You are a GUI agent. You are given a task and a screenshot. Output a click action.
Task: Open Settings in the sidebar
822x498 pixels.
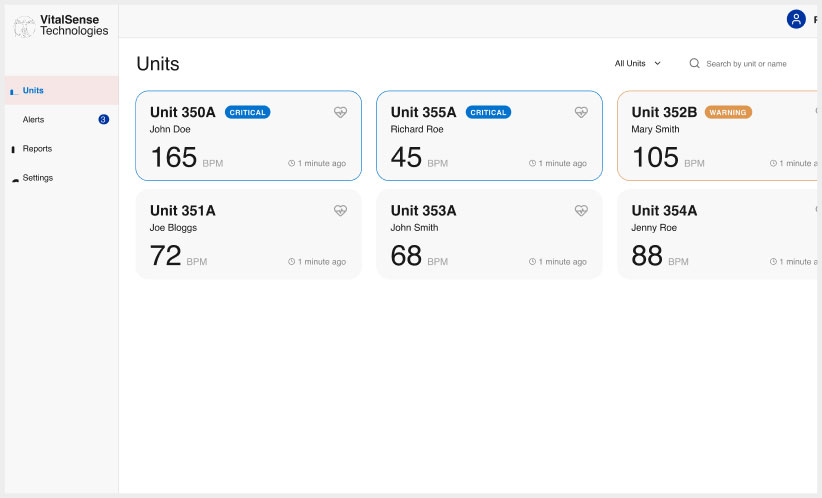click(38, 177)
